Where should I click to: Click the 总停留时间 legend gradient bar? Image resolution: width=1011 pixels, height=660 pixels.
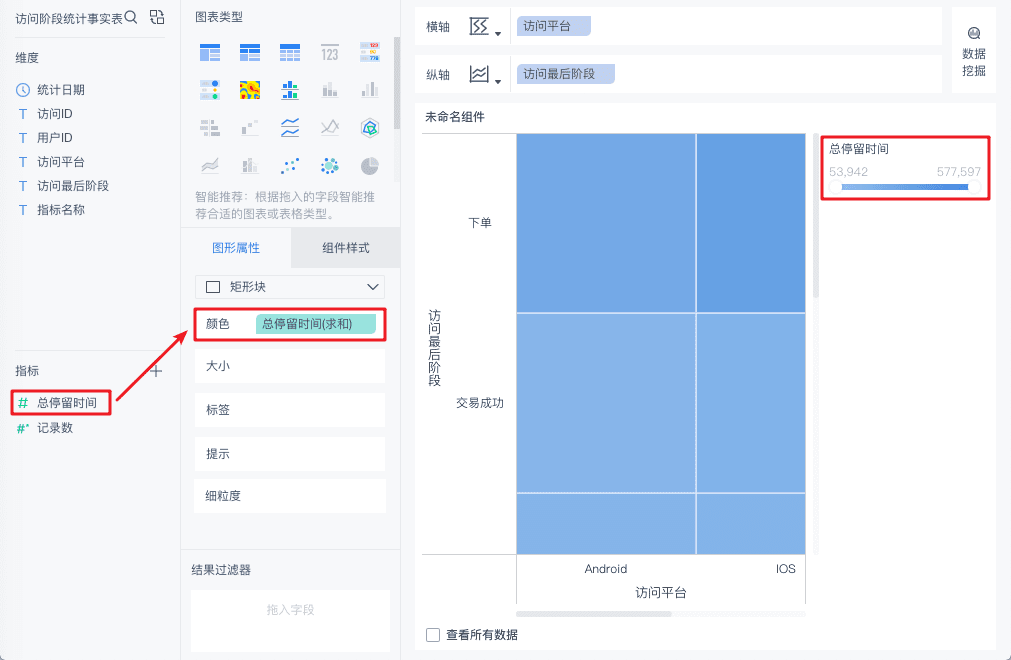pos(905,187)
